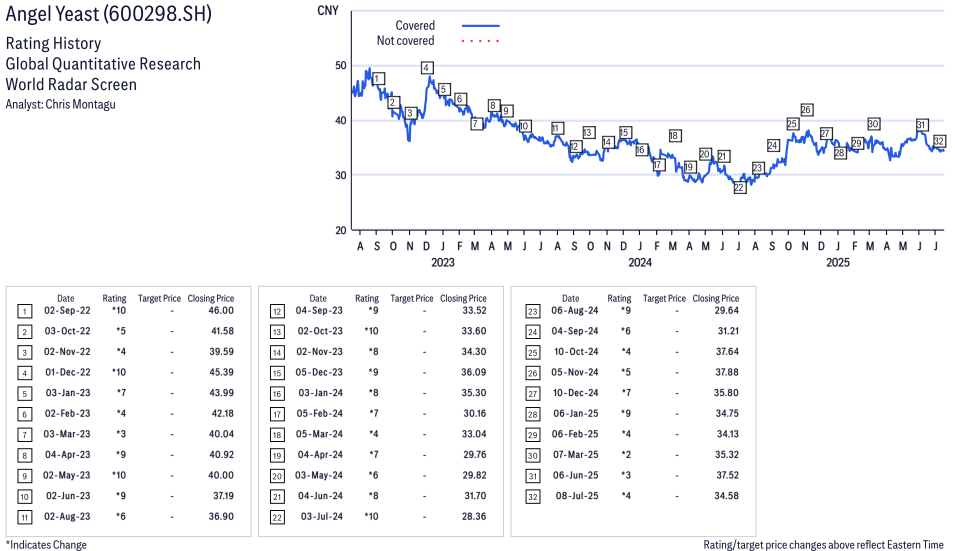Click the 2023 year label under the chart
Viewport: 955px width, 551px height.
(x=442, y=262)
